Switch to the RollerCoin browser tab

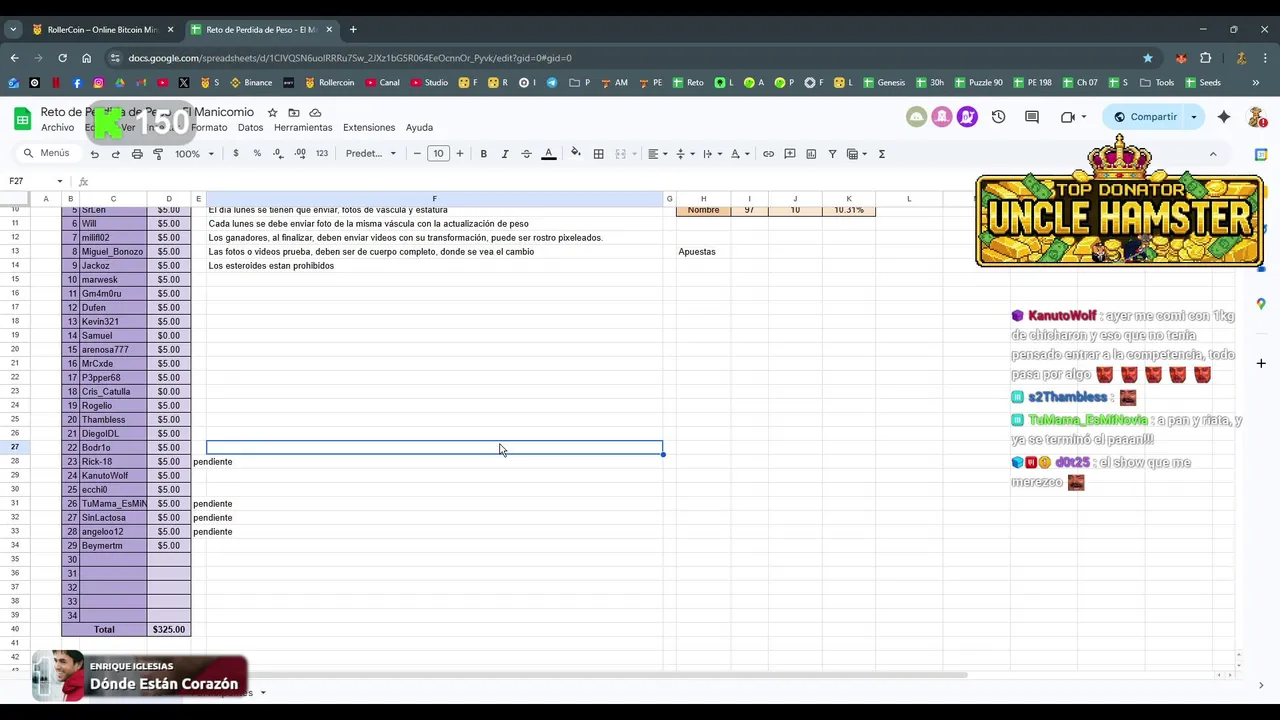click(x=101, y=30)
